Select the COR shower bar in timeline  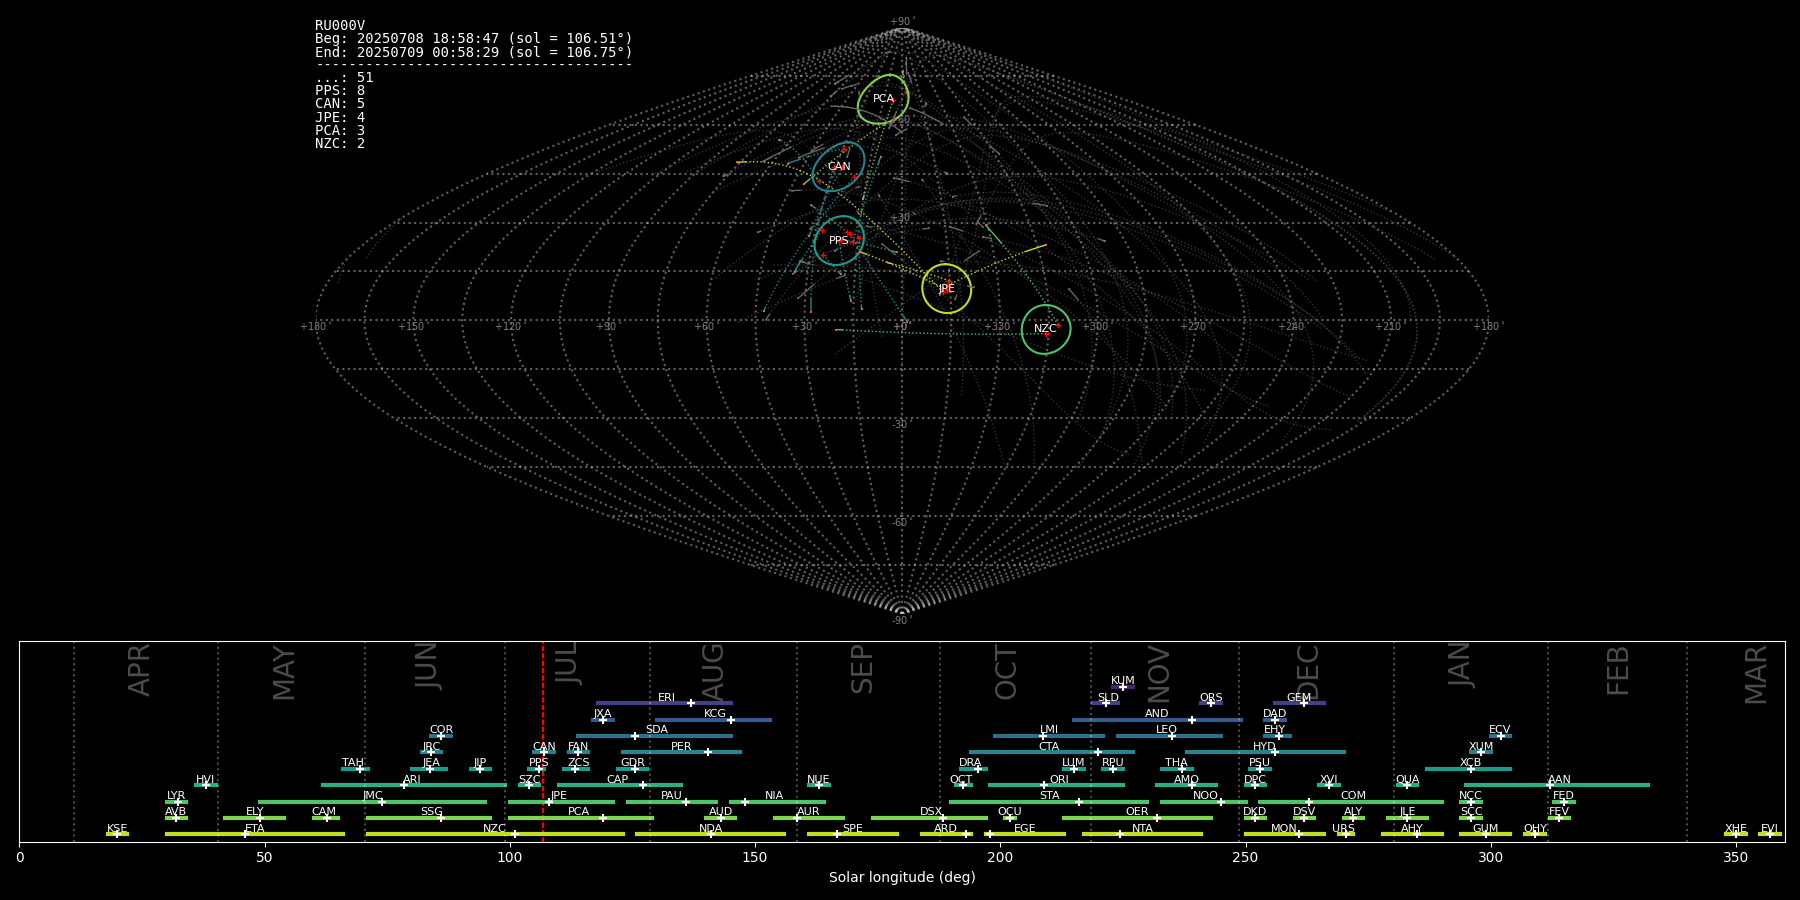tap(441, 736)
